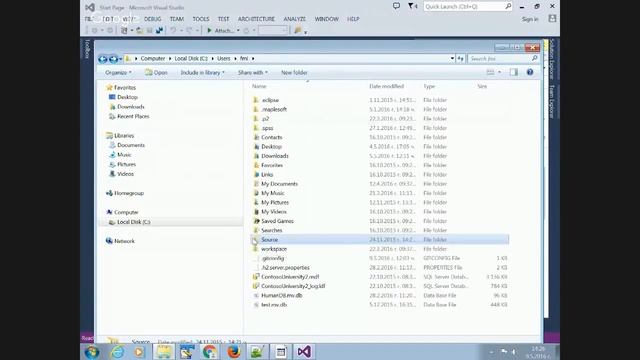Click the Attach start button in Visual Studio
The image size is (640, 360).
point(220,31)
